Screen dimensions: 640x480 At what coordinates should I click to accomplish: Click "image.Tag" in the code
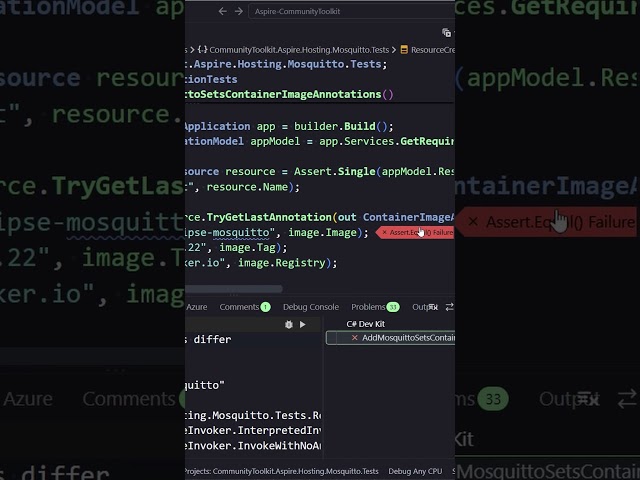pyautogui.click(x=248, y=248)
